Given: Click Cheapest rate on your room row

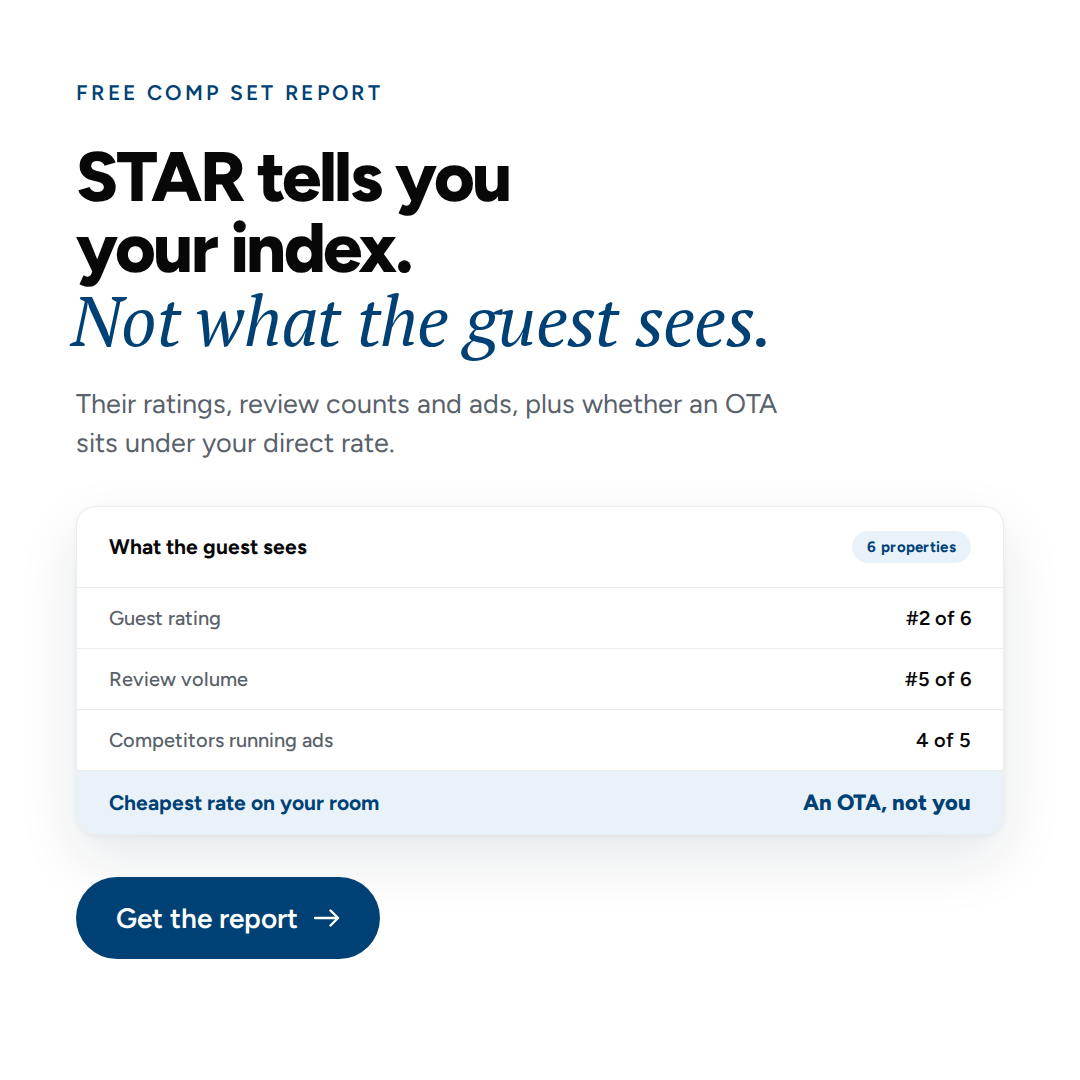Looking at the screenshot, I should [540, 802].
